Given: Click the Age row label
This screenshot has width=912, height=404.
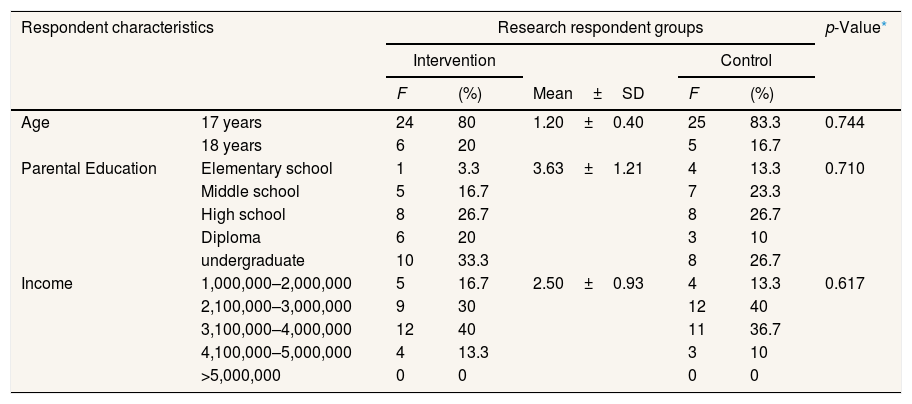Looking at the screenshot, I should click(x=35, y=123).
